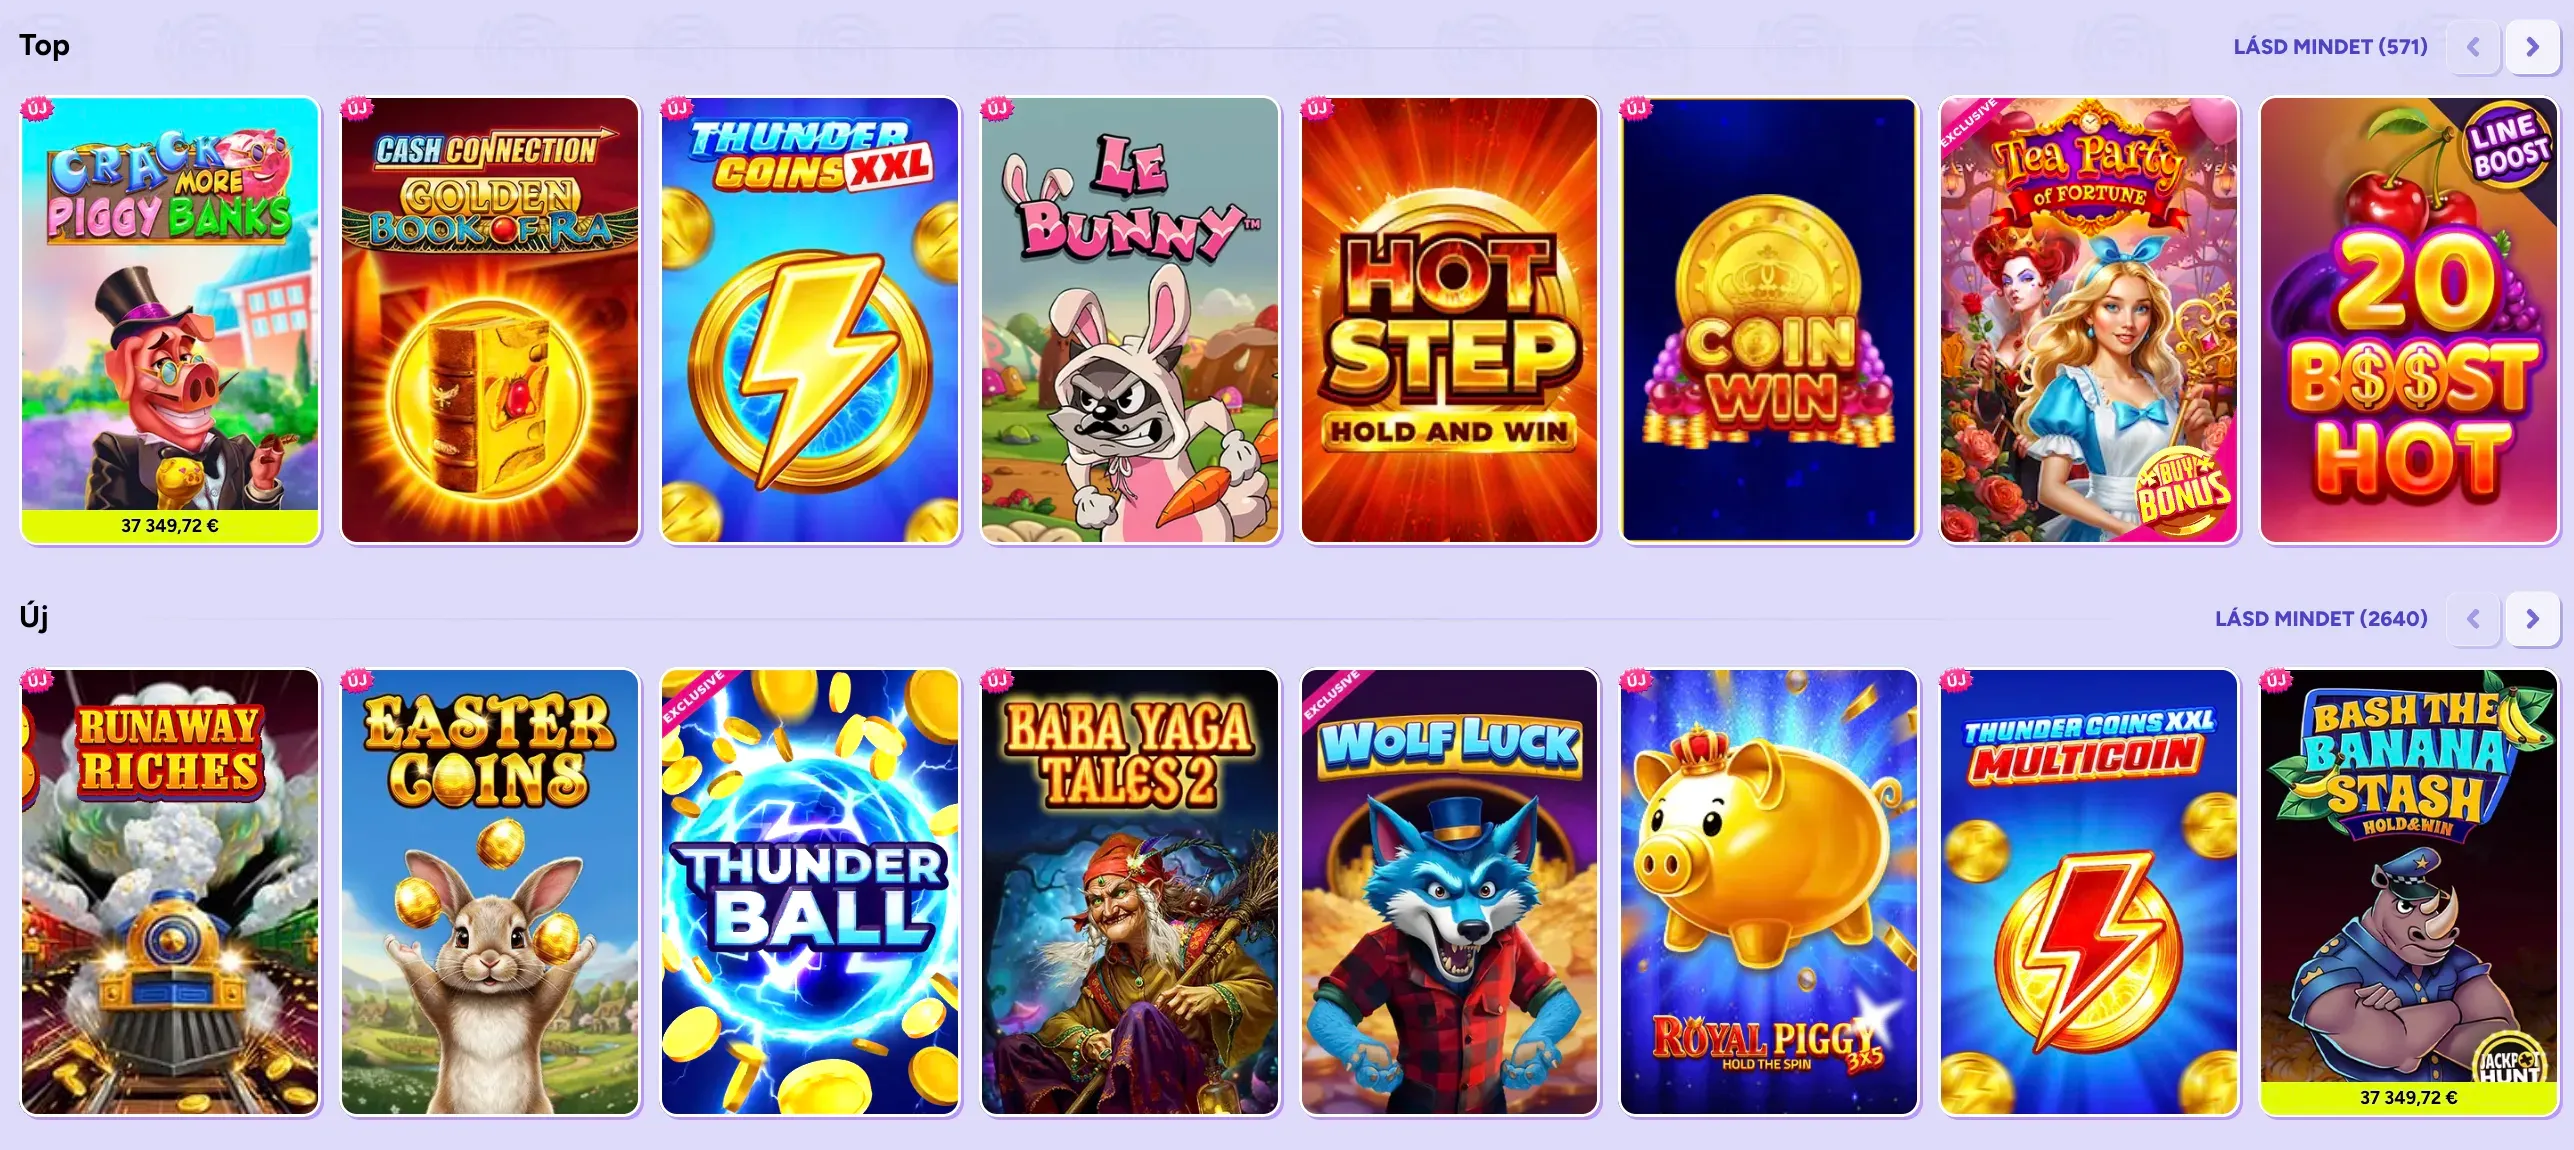Image resolution: width=2574 pixels, height=1150 pixels.
Task: Open Thunder Coins XXL in Top row
Action: point(810,320)
